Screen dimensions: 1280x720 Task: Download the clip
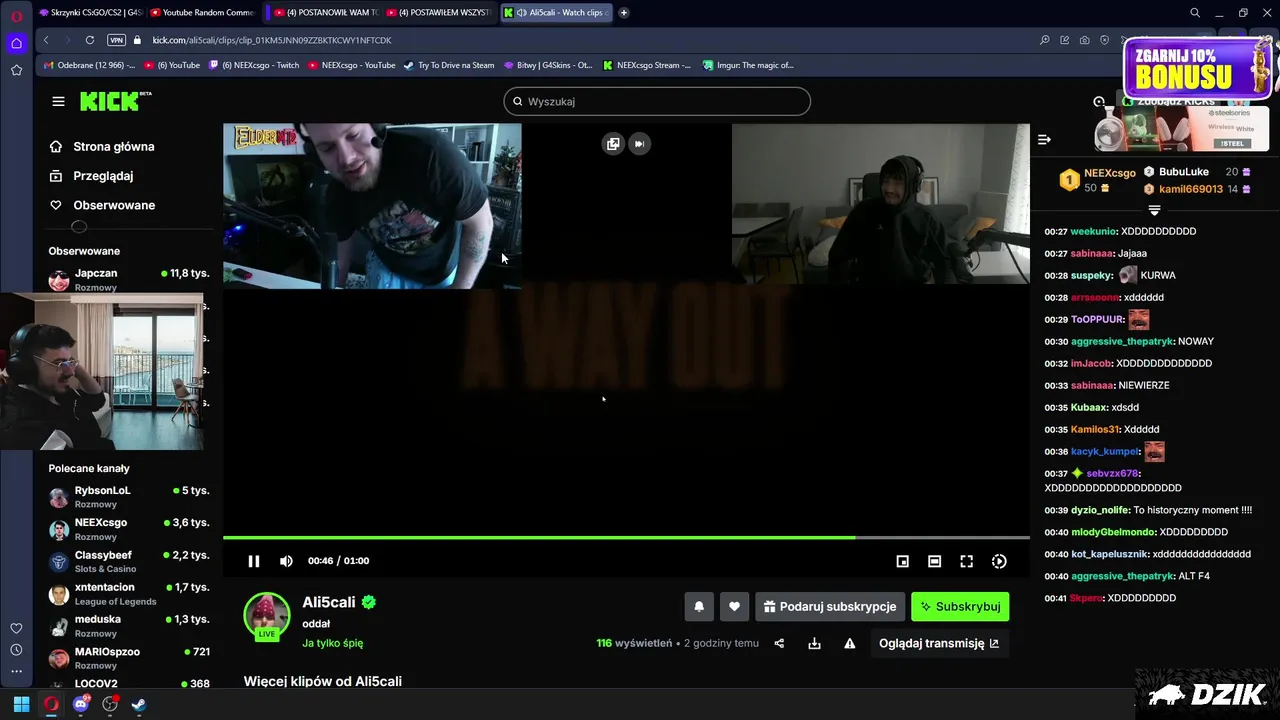tap(814, 643)
